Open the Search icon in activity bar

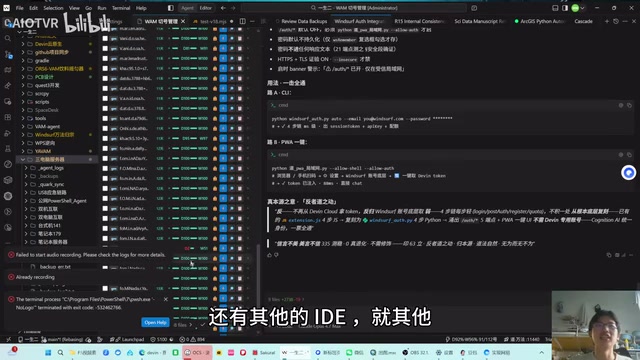pyautogui.click(x=8, y=38)
